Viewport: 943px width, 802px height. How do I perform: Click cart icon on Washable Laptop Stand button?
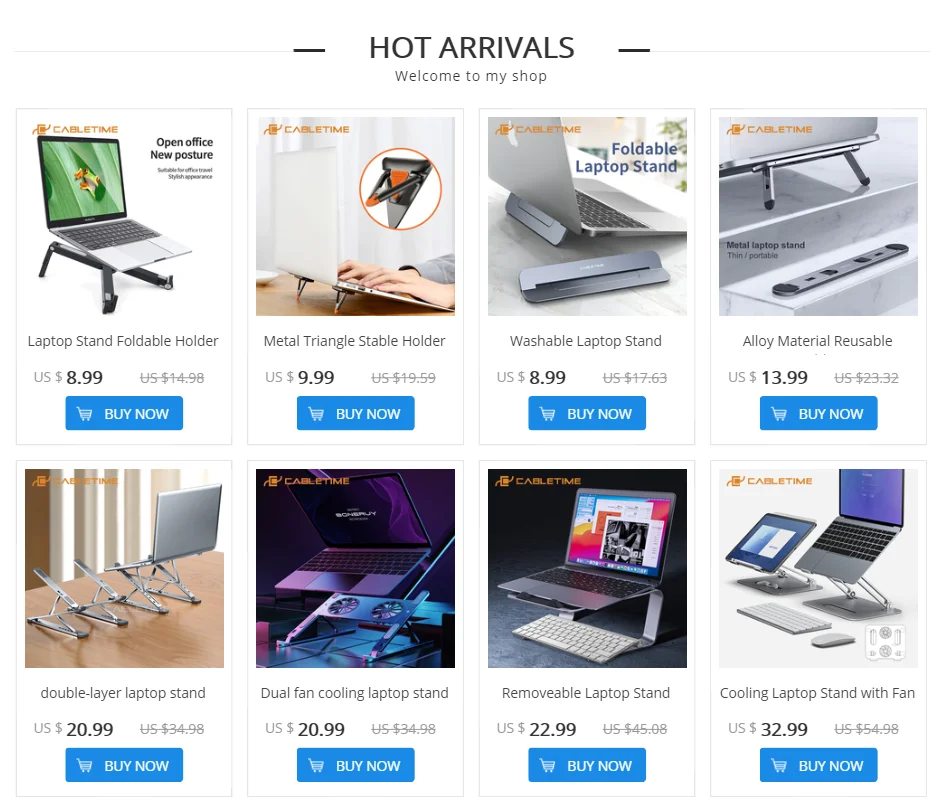click(548, 414)
